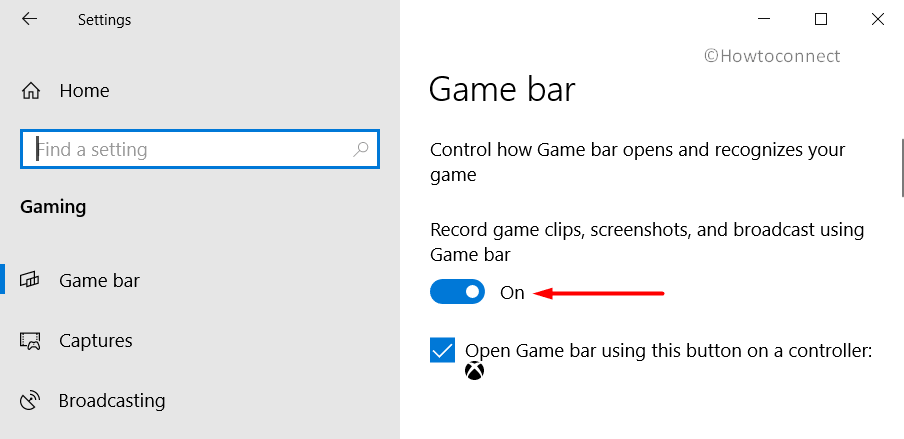Click the Game bar sidebar icon
The height and width of the screenshot is (439, 904).
point(29,280)
